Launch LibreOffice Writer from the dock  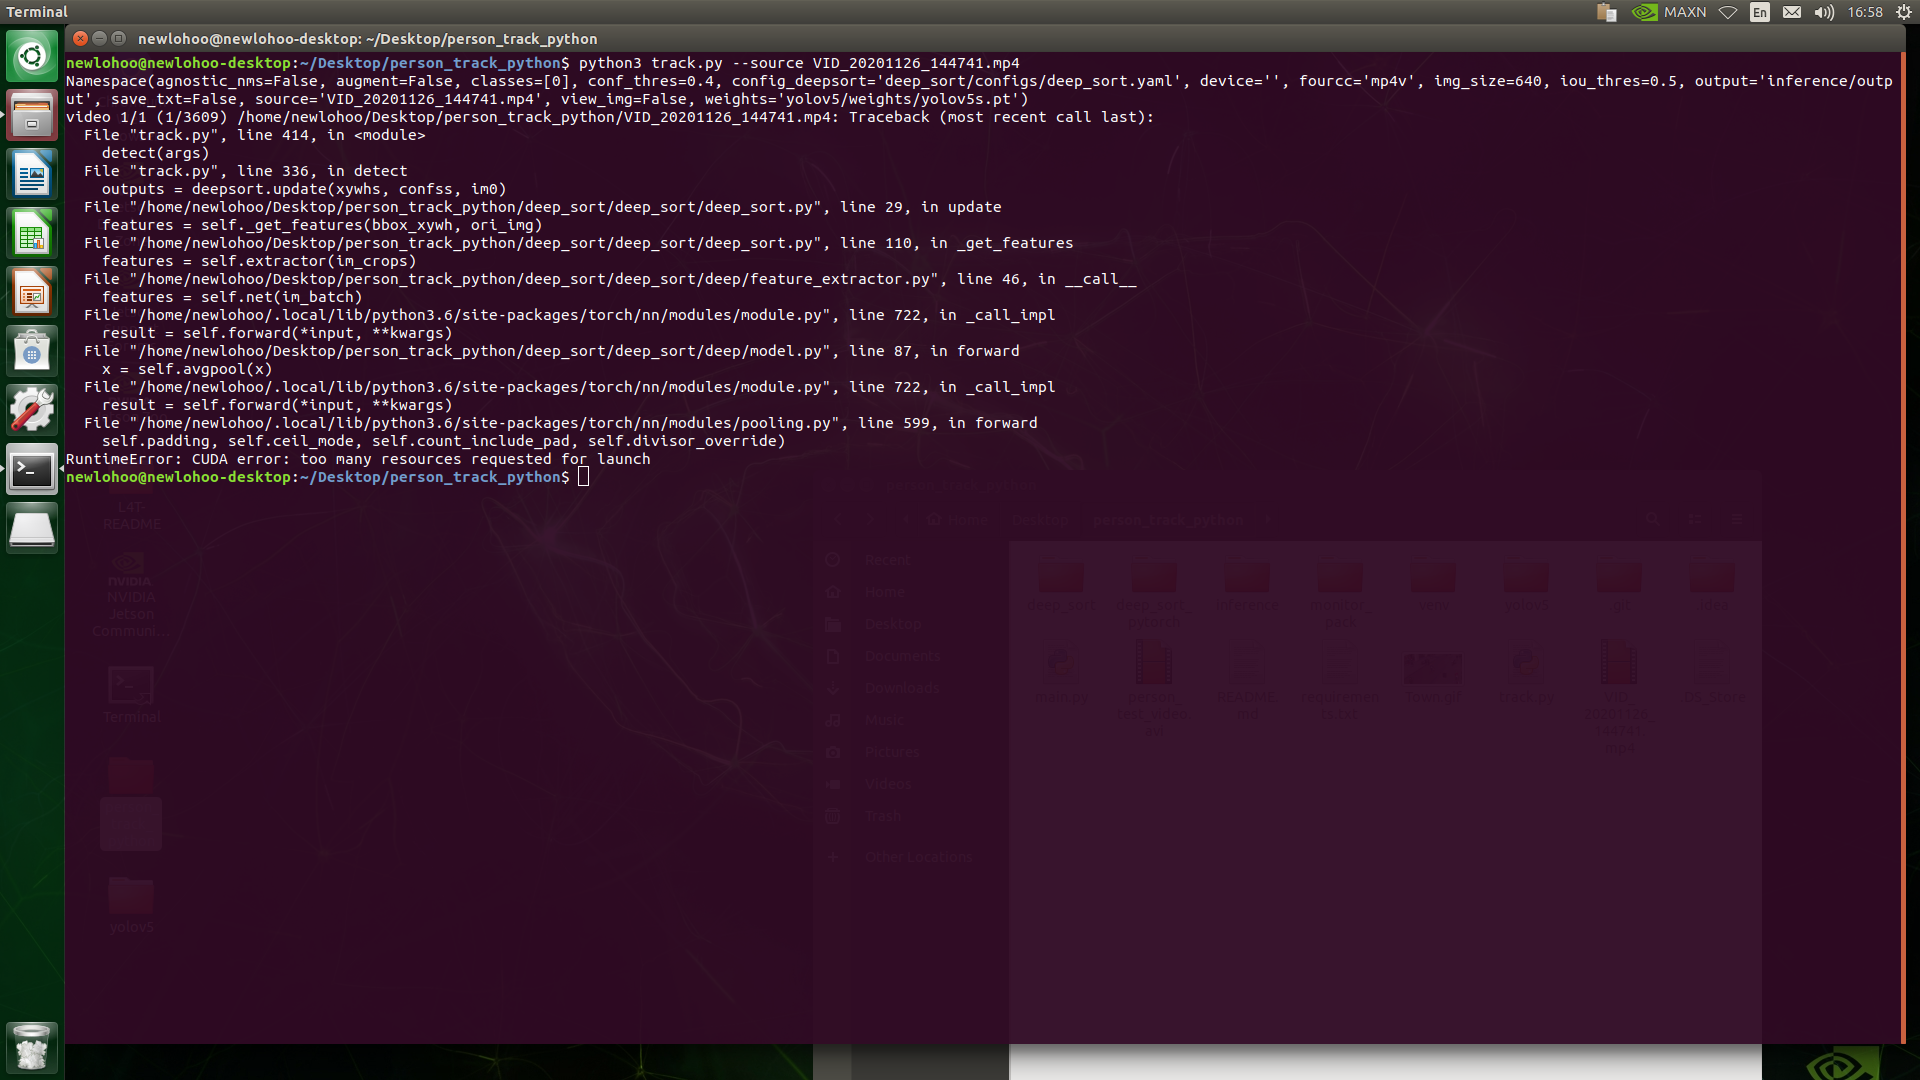(x=32, y=173)
